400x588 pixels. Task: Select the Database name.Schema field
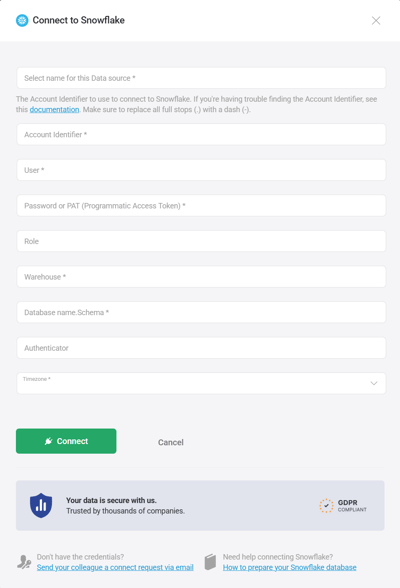201,312
